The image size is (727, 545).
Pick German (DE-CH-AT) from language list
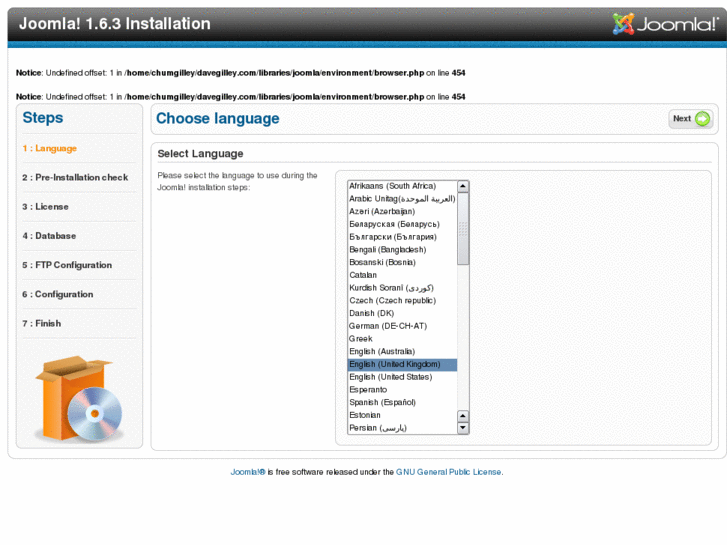point(387,326)
